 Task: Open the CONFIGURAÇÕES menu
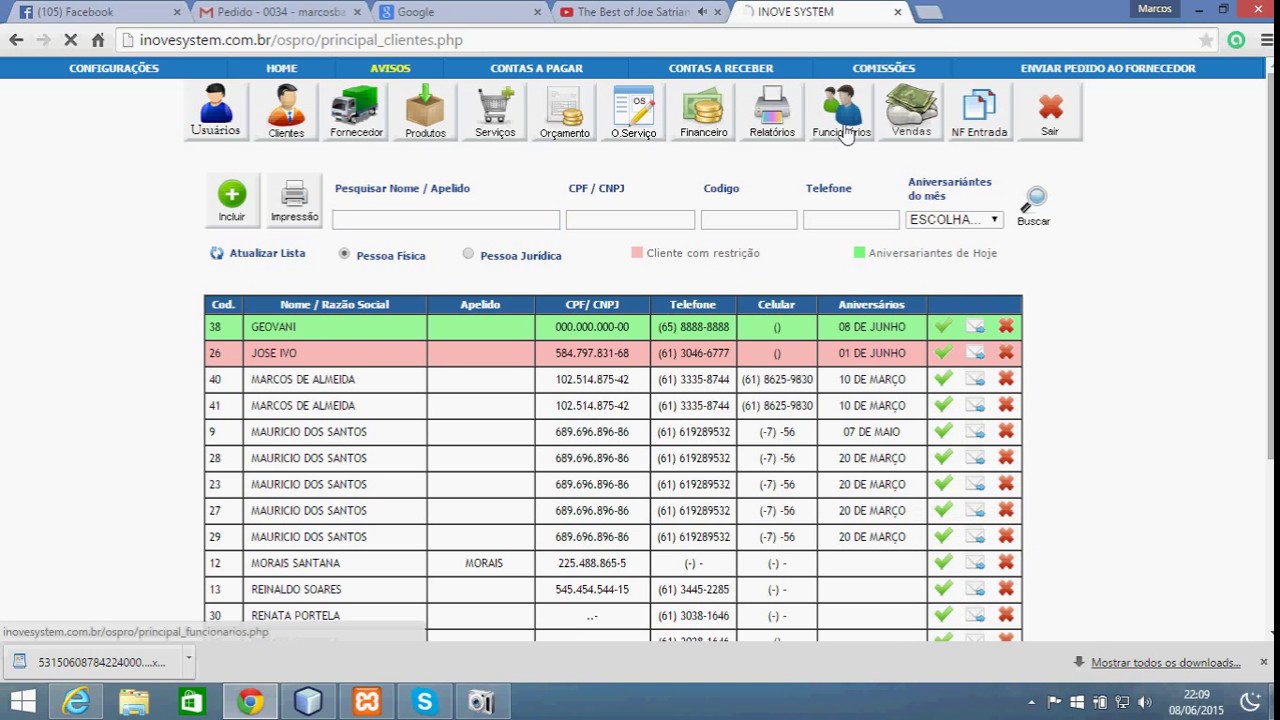[114, 68]
